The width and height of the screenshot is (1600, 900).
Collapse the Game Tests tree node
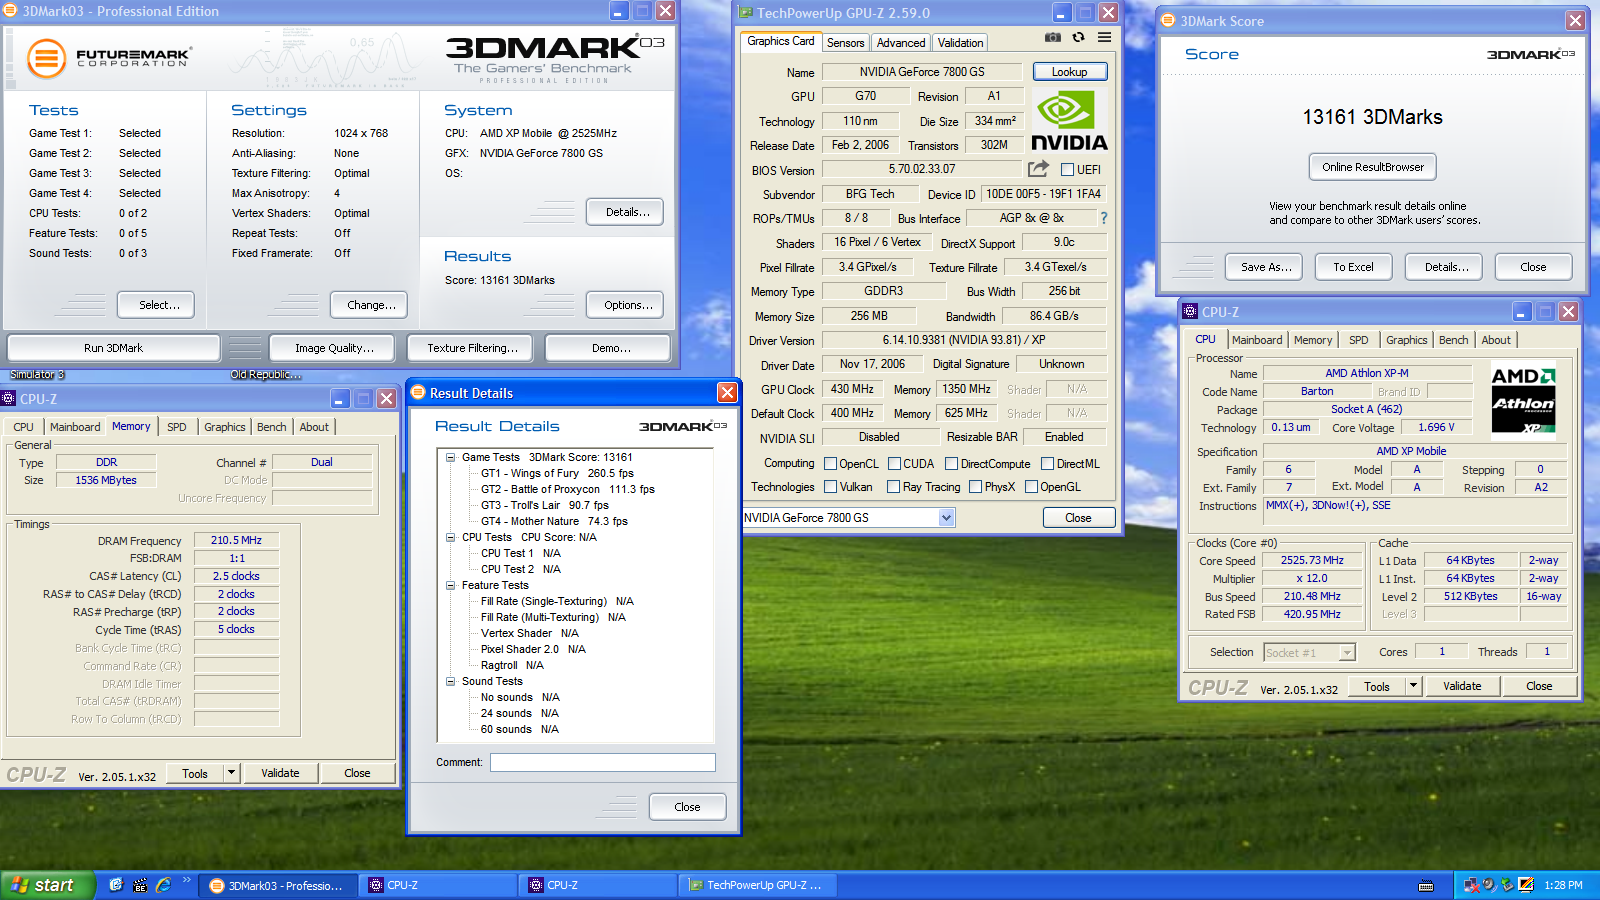point(451,457)
